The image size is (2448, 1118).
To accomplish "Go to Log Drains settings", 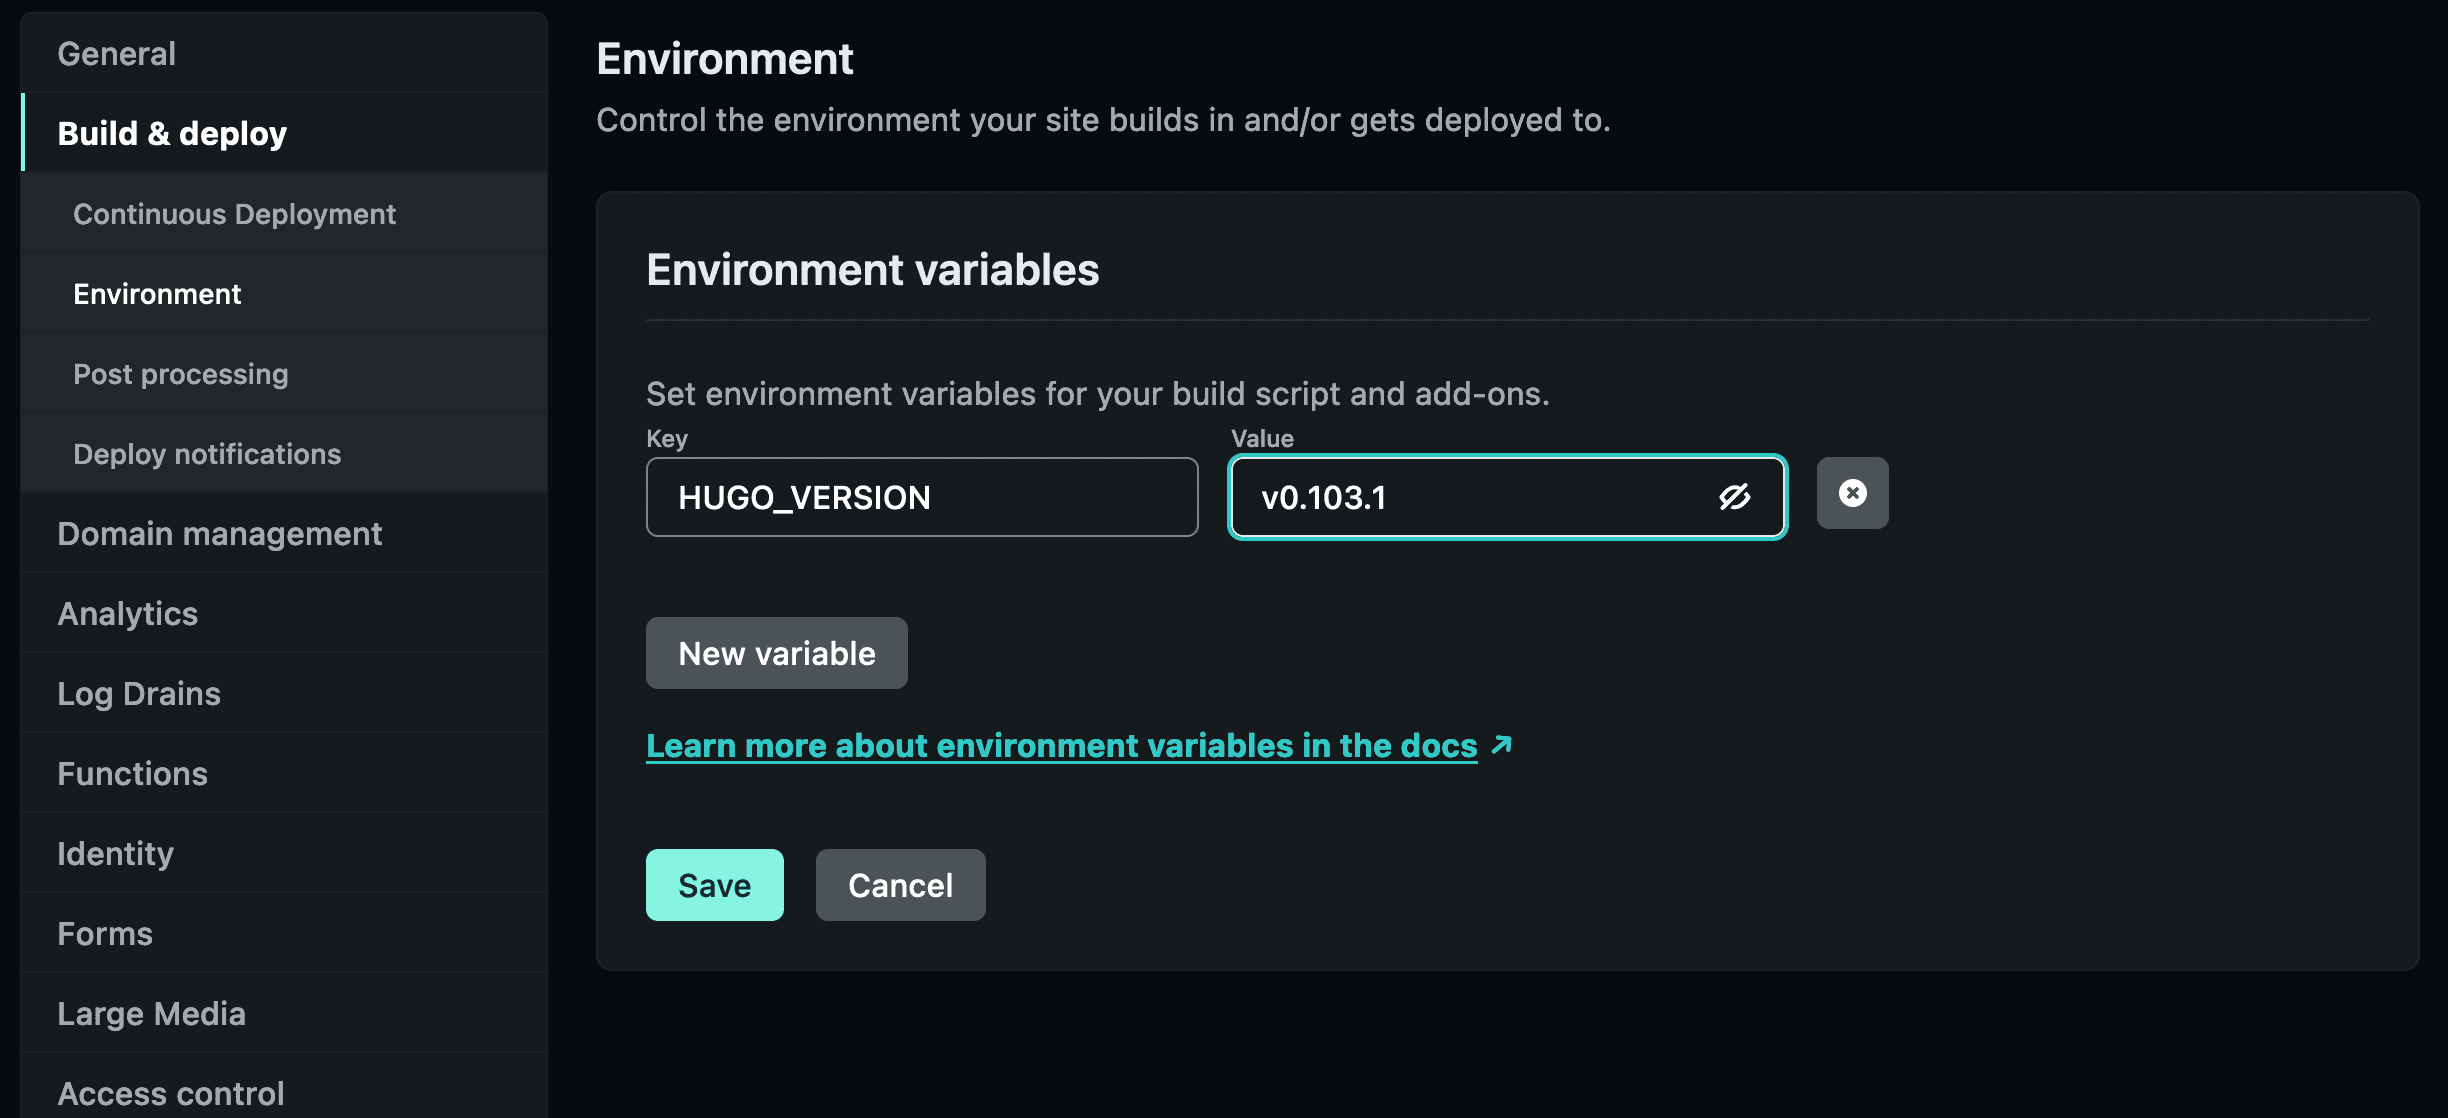I will tap(138, 694).
